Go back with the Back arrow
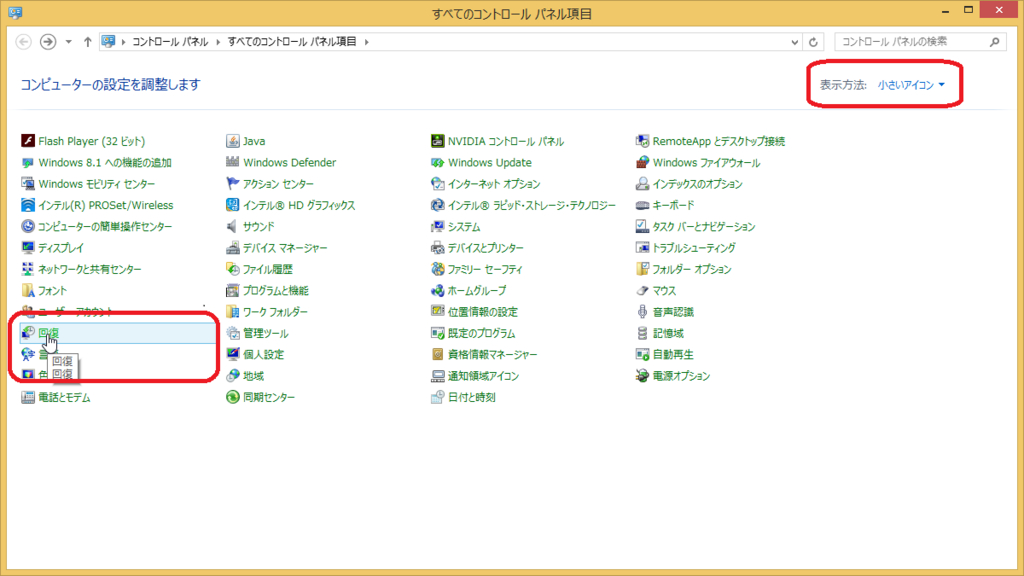1024x576 pixels. coord(24,42)
